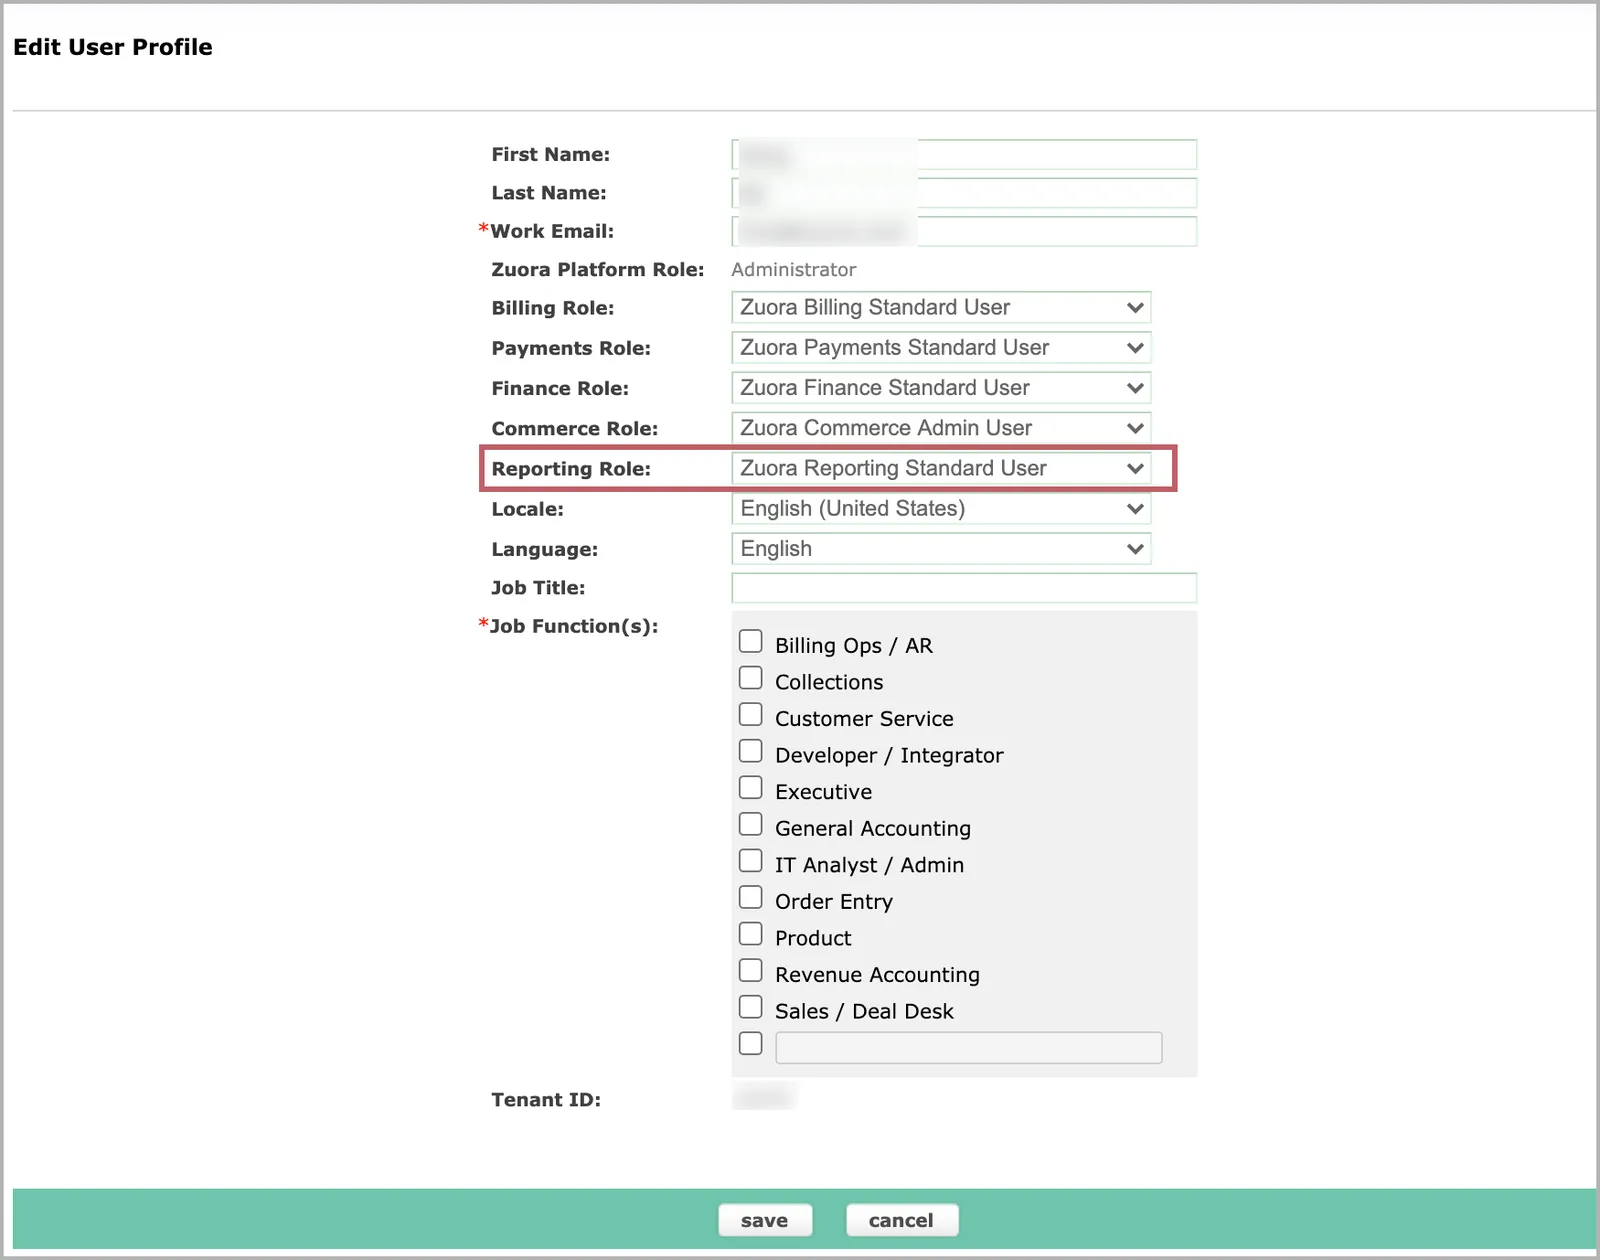The image size is (1600, 1260).
Task: Click the Job Title input field
Action: tap(964, 588)
